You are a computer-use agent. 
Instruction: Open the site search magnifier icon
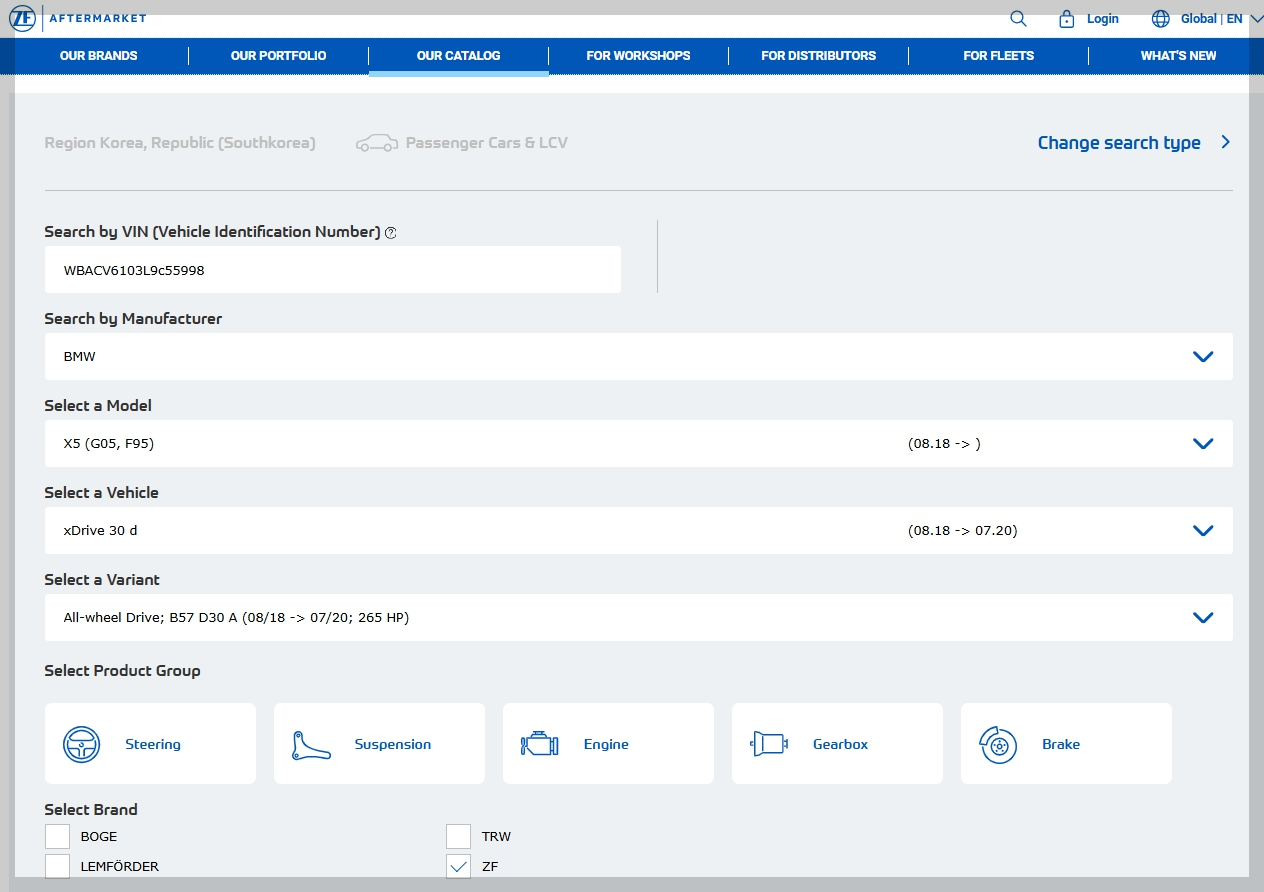1018,18
